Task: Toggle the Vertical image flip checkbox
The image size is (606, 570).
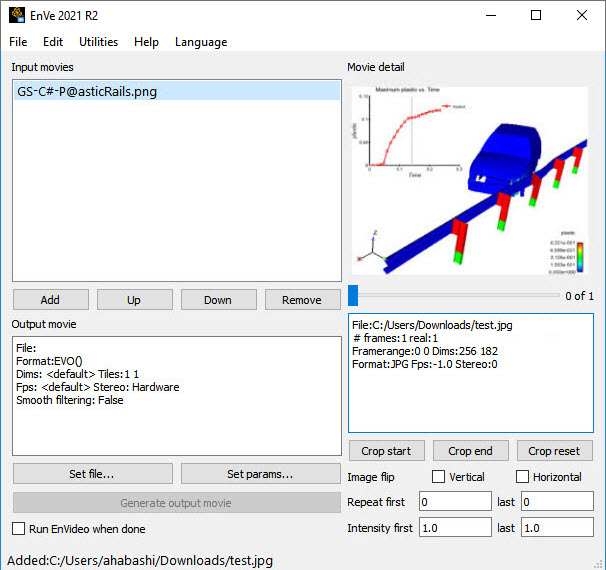Action: coord(438,476)
